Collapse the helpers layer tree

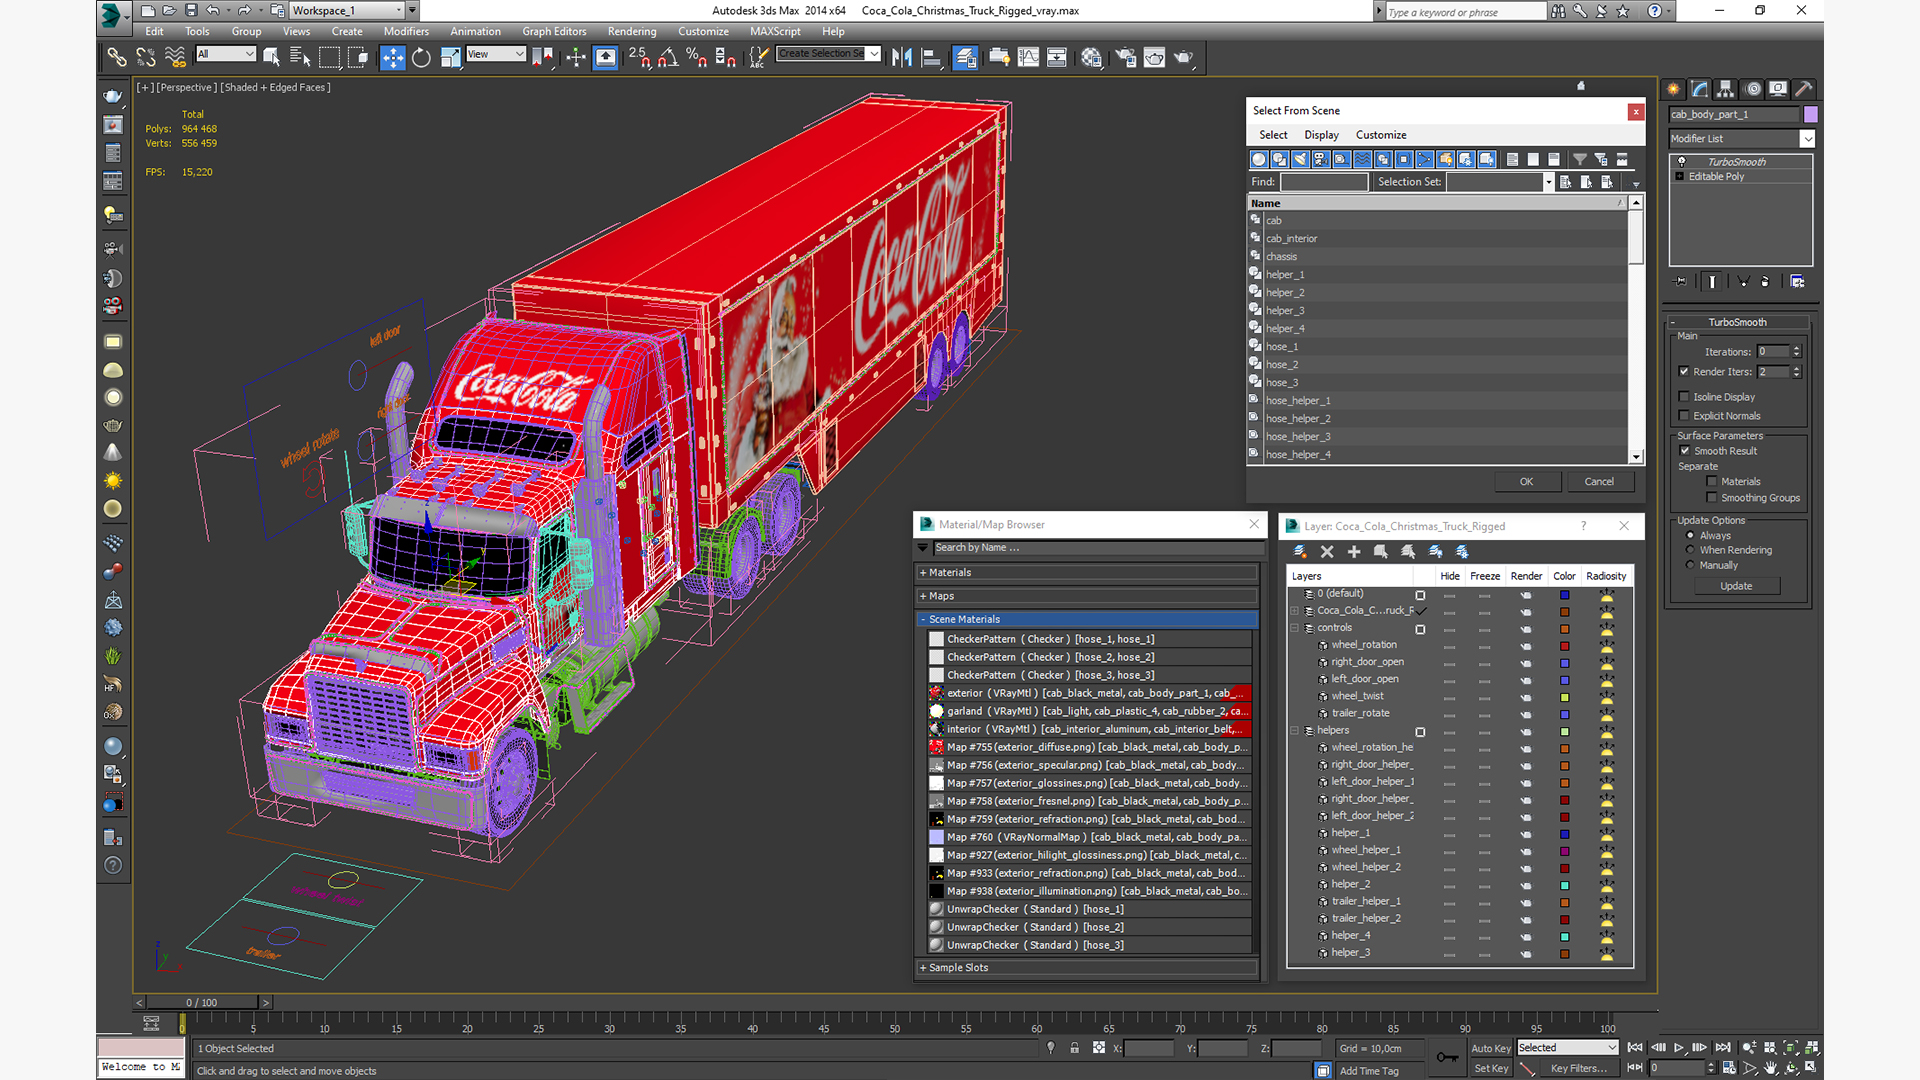tap(1295, 731)
